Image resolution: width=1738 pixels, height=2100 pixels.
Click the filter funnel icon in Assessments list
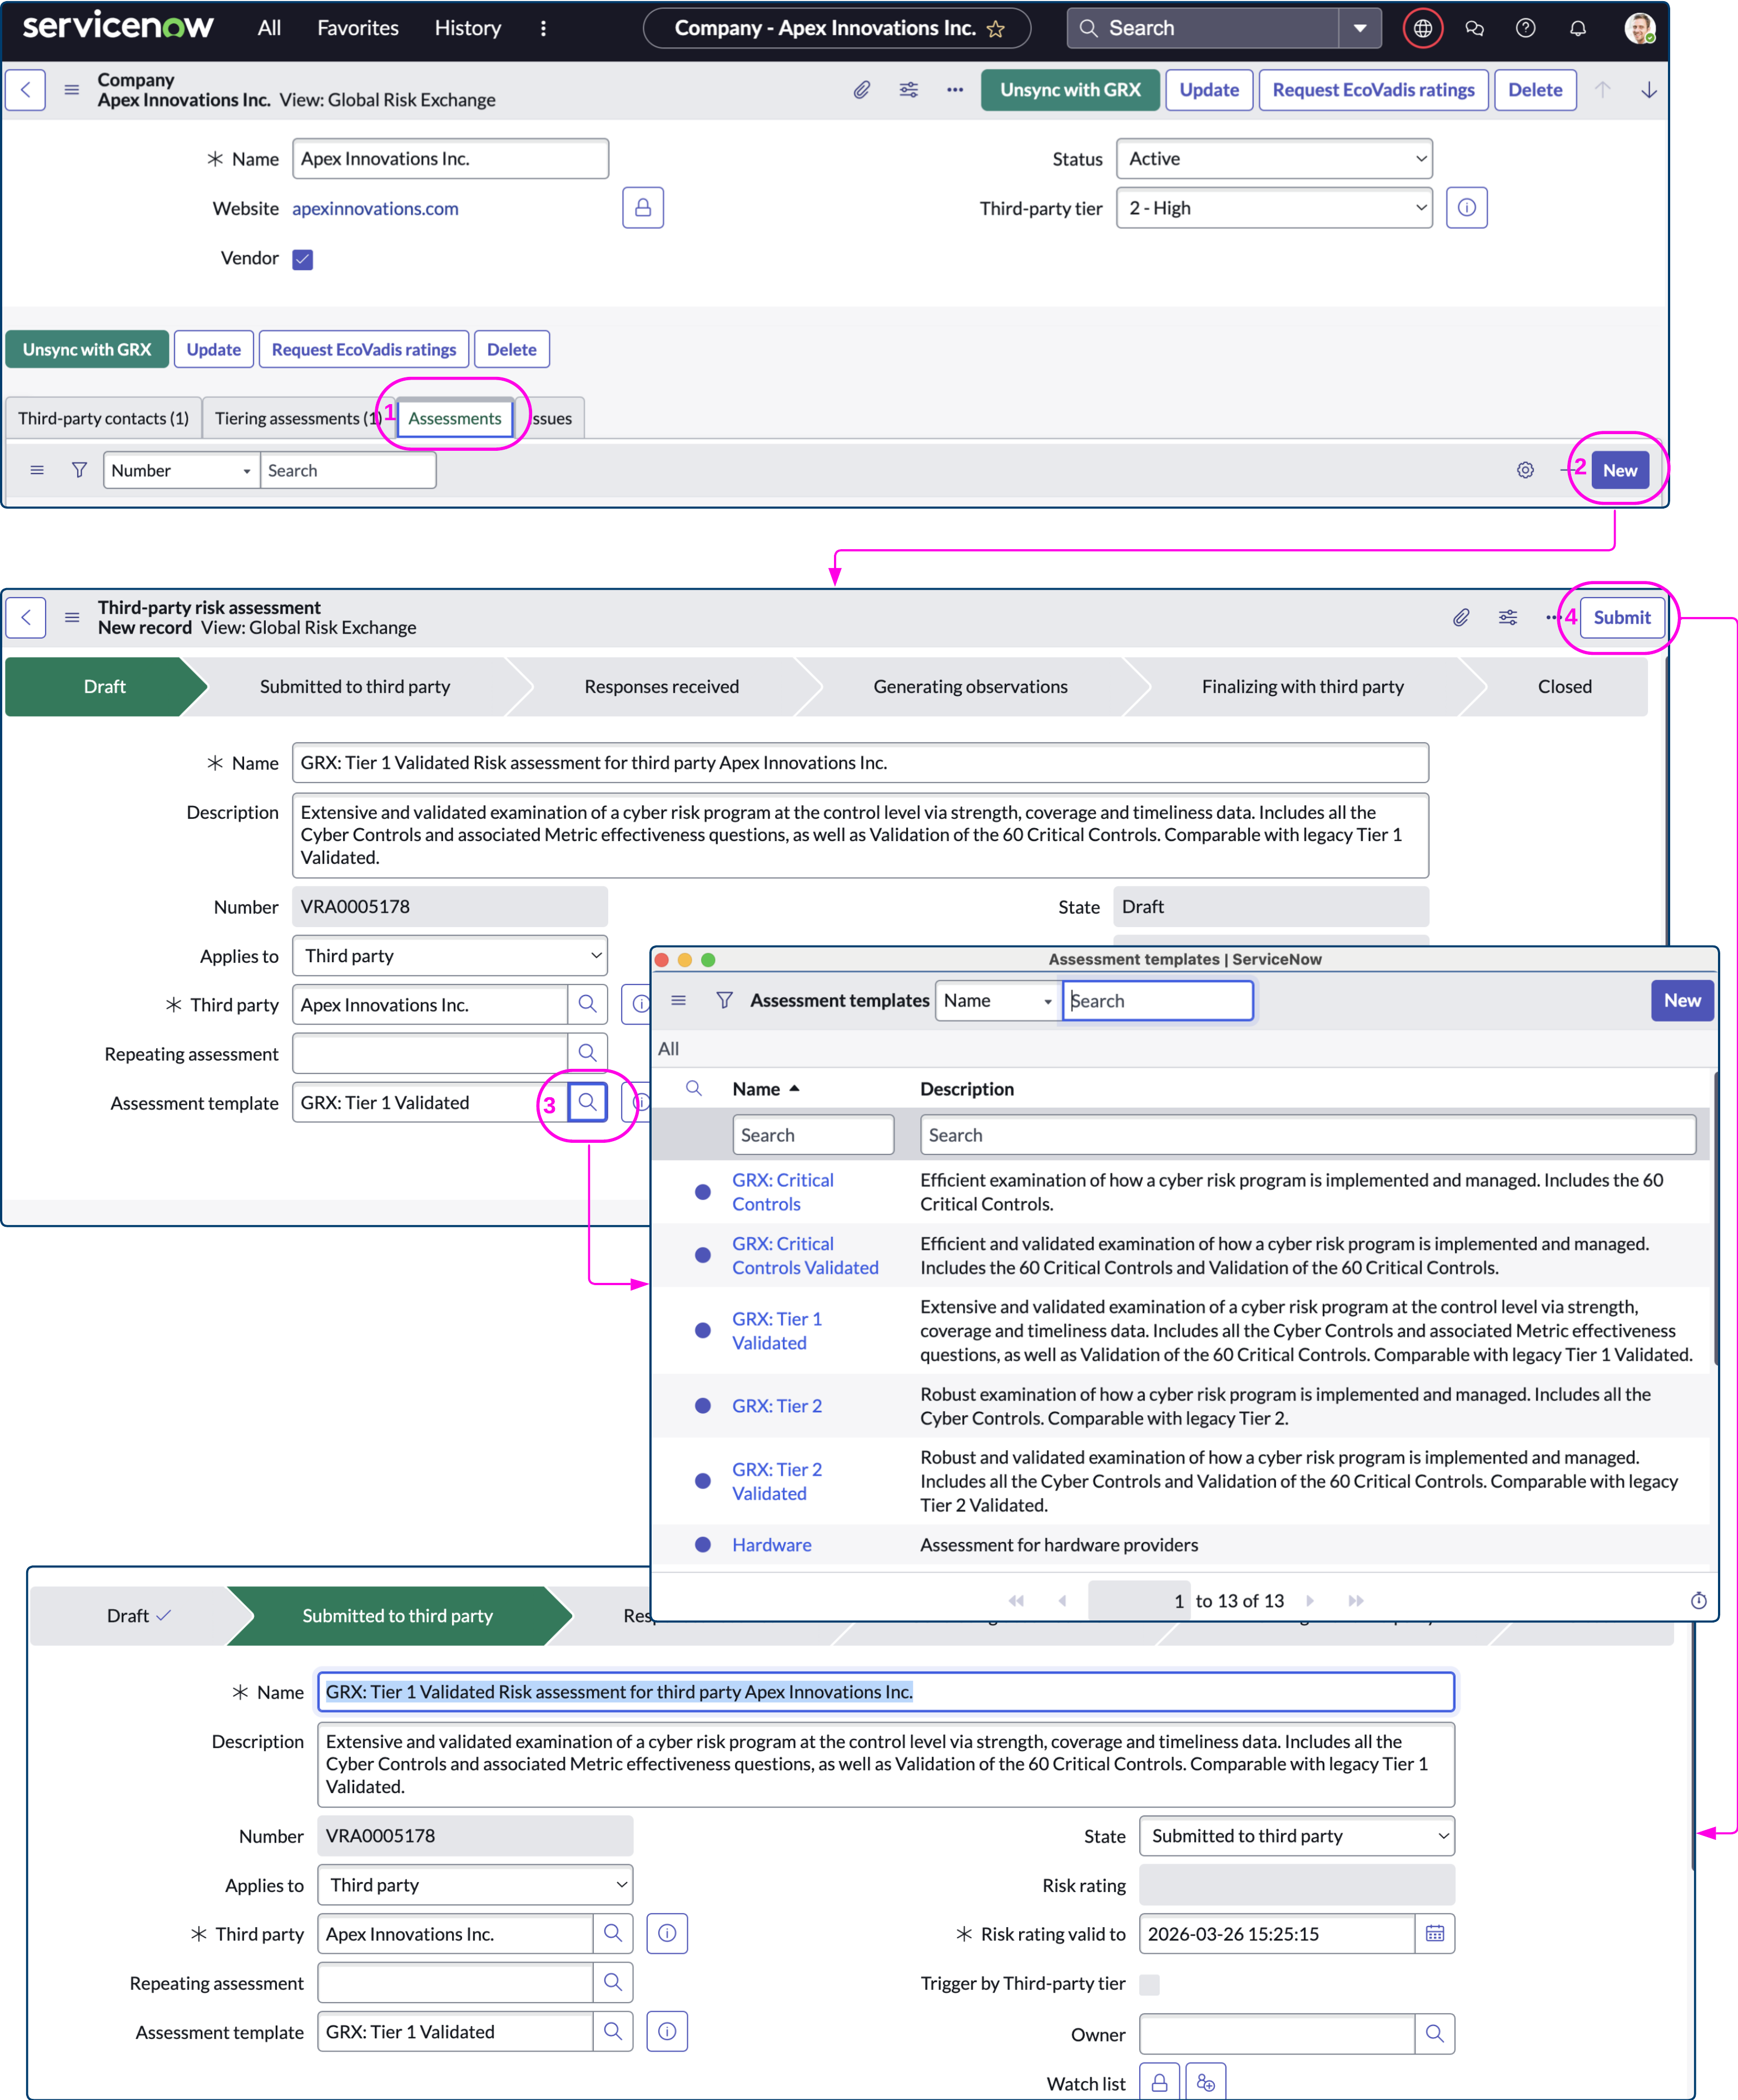[x=79, y=470]
